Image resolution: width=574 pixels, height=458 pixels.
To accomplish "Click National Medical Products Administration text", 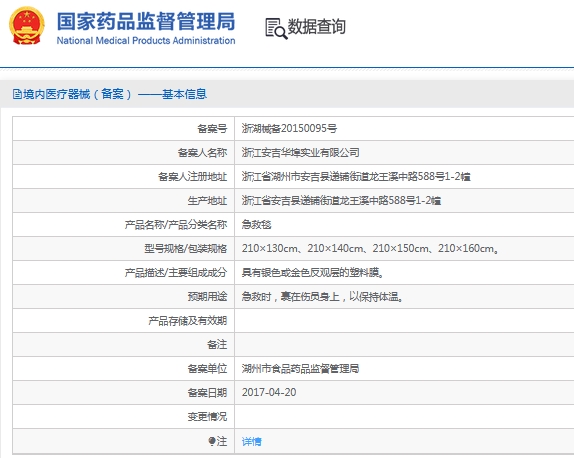I will 146,40.
